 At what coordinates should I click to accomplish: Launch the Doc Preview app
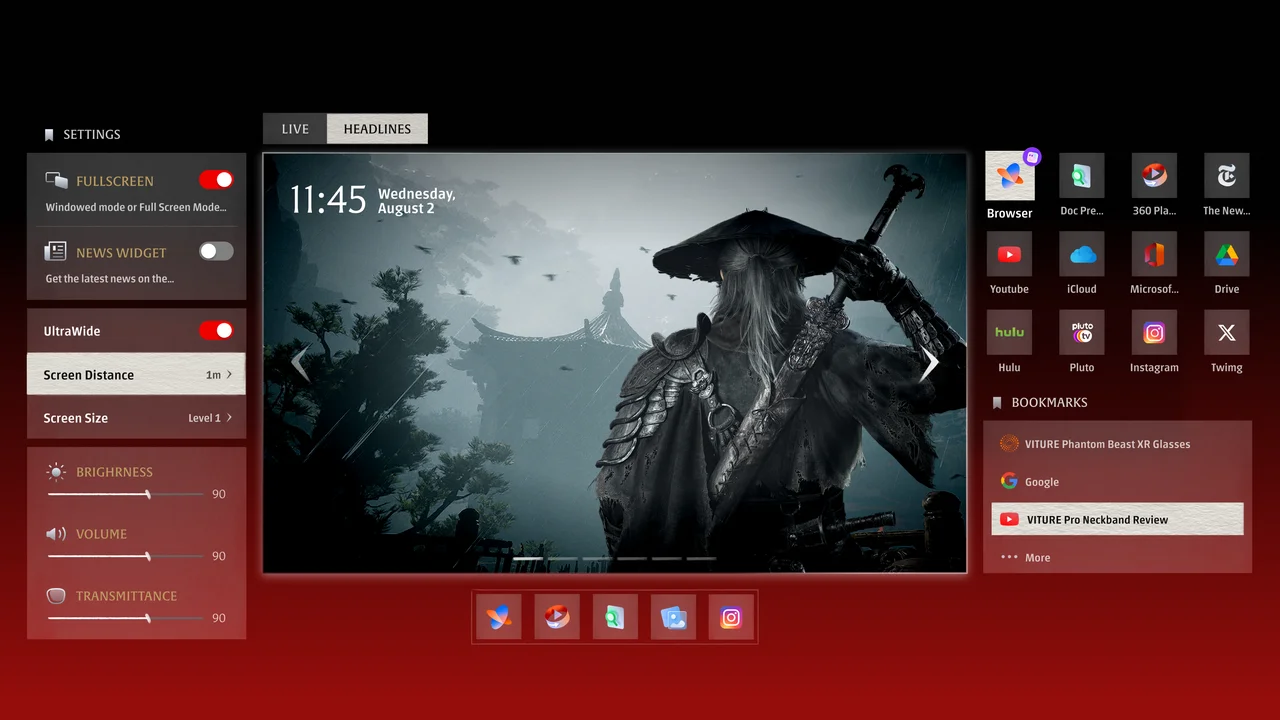point(1082,176)
